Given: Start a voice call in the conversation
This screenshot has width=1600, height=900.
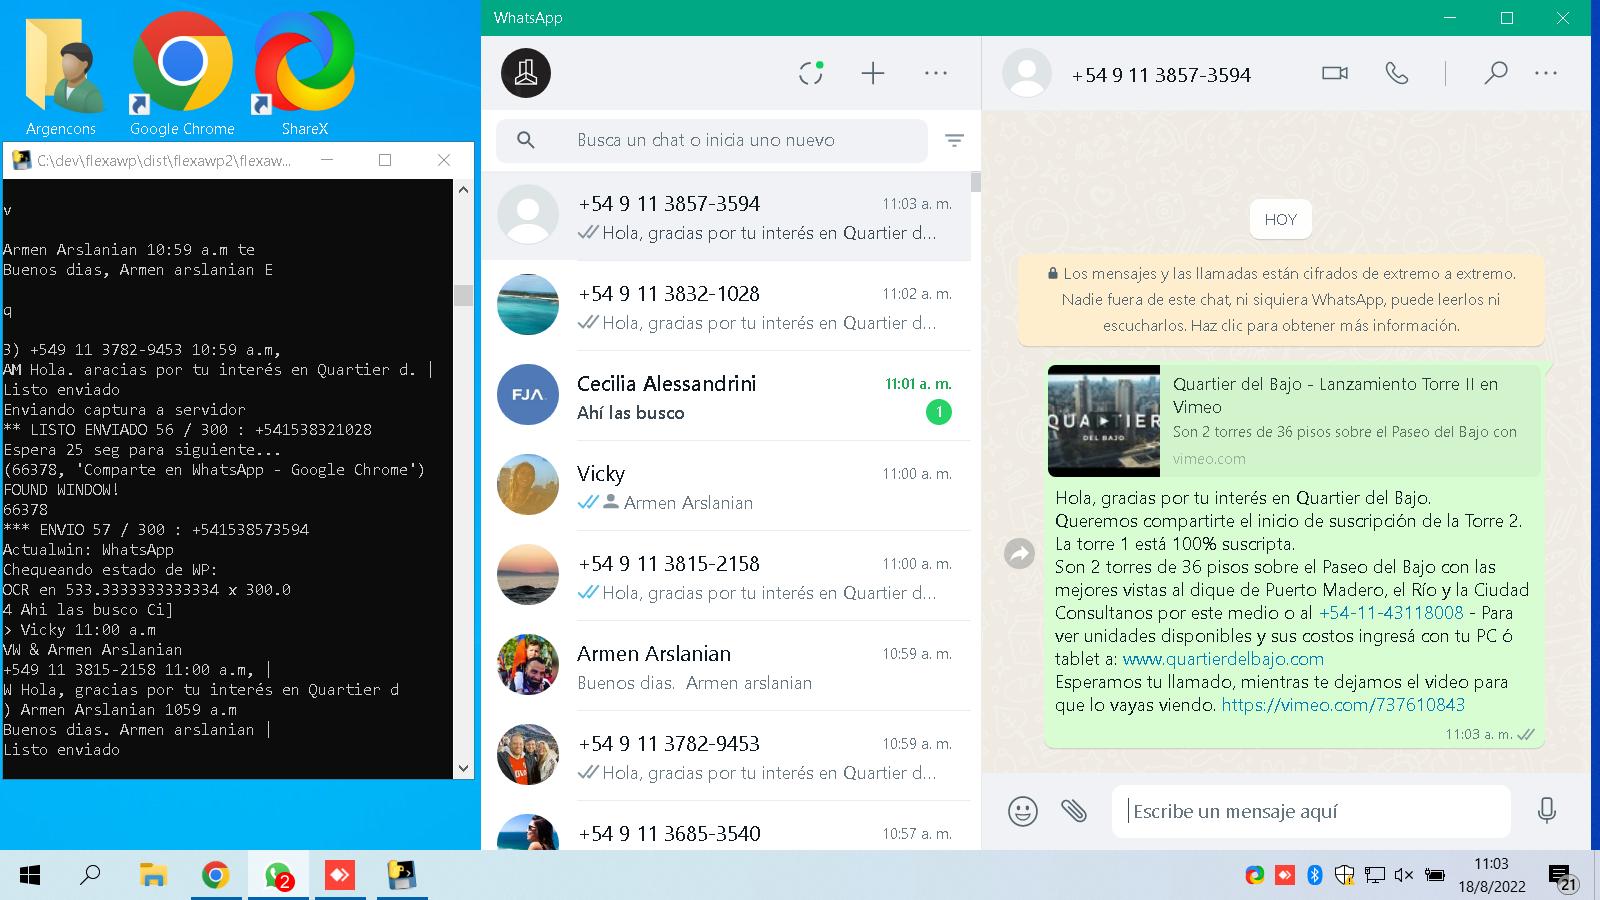Looking at the screenshot, I should tap(1397, 73).
